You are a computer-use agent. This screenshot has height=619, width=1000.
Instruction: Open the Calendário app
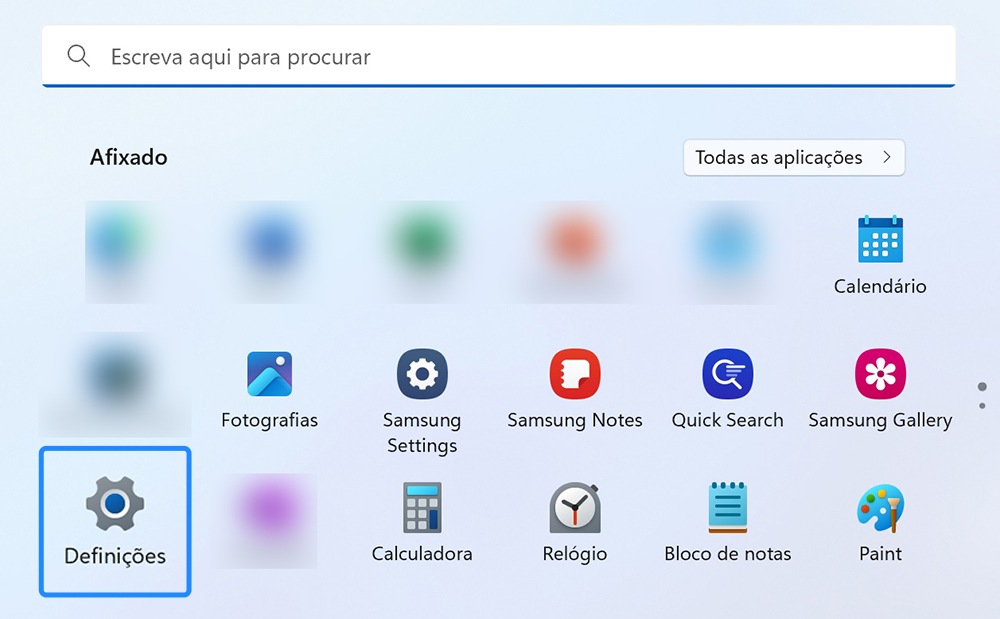point(880,255)
